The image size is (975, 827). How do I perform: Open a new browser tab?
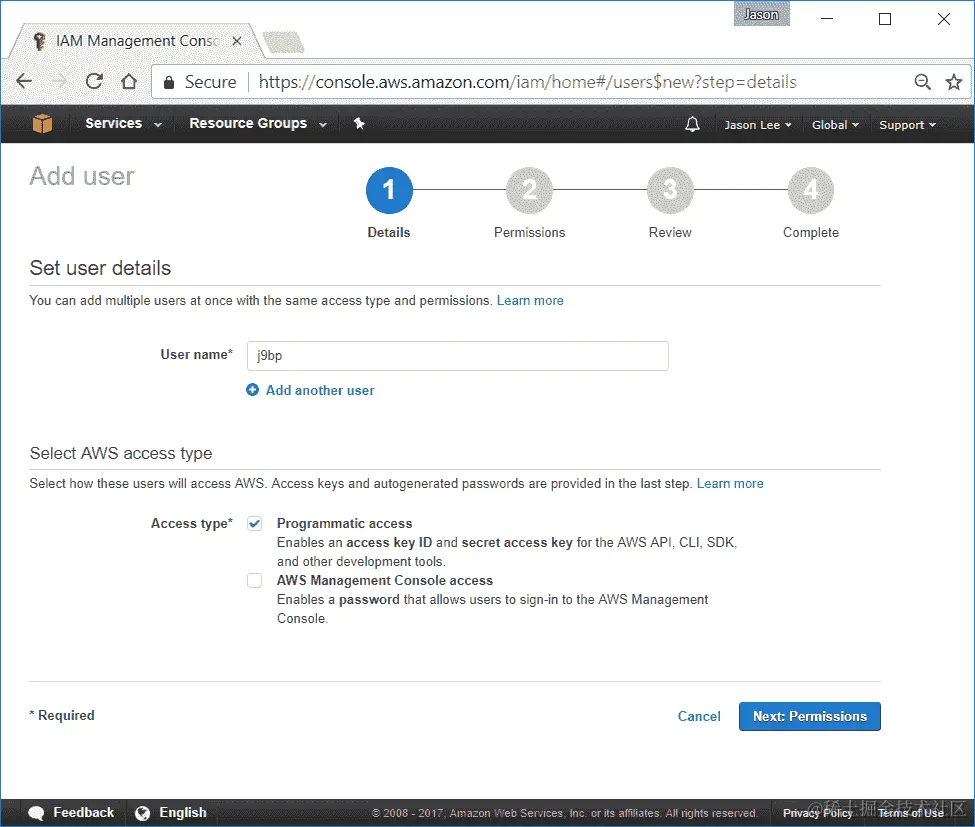point(283,42)
